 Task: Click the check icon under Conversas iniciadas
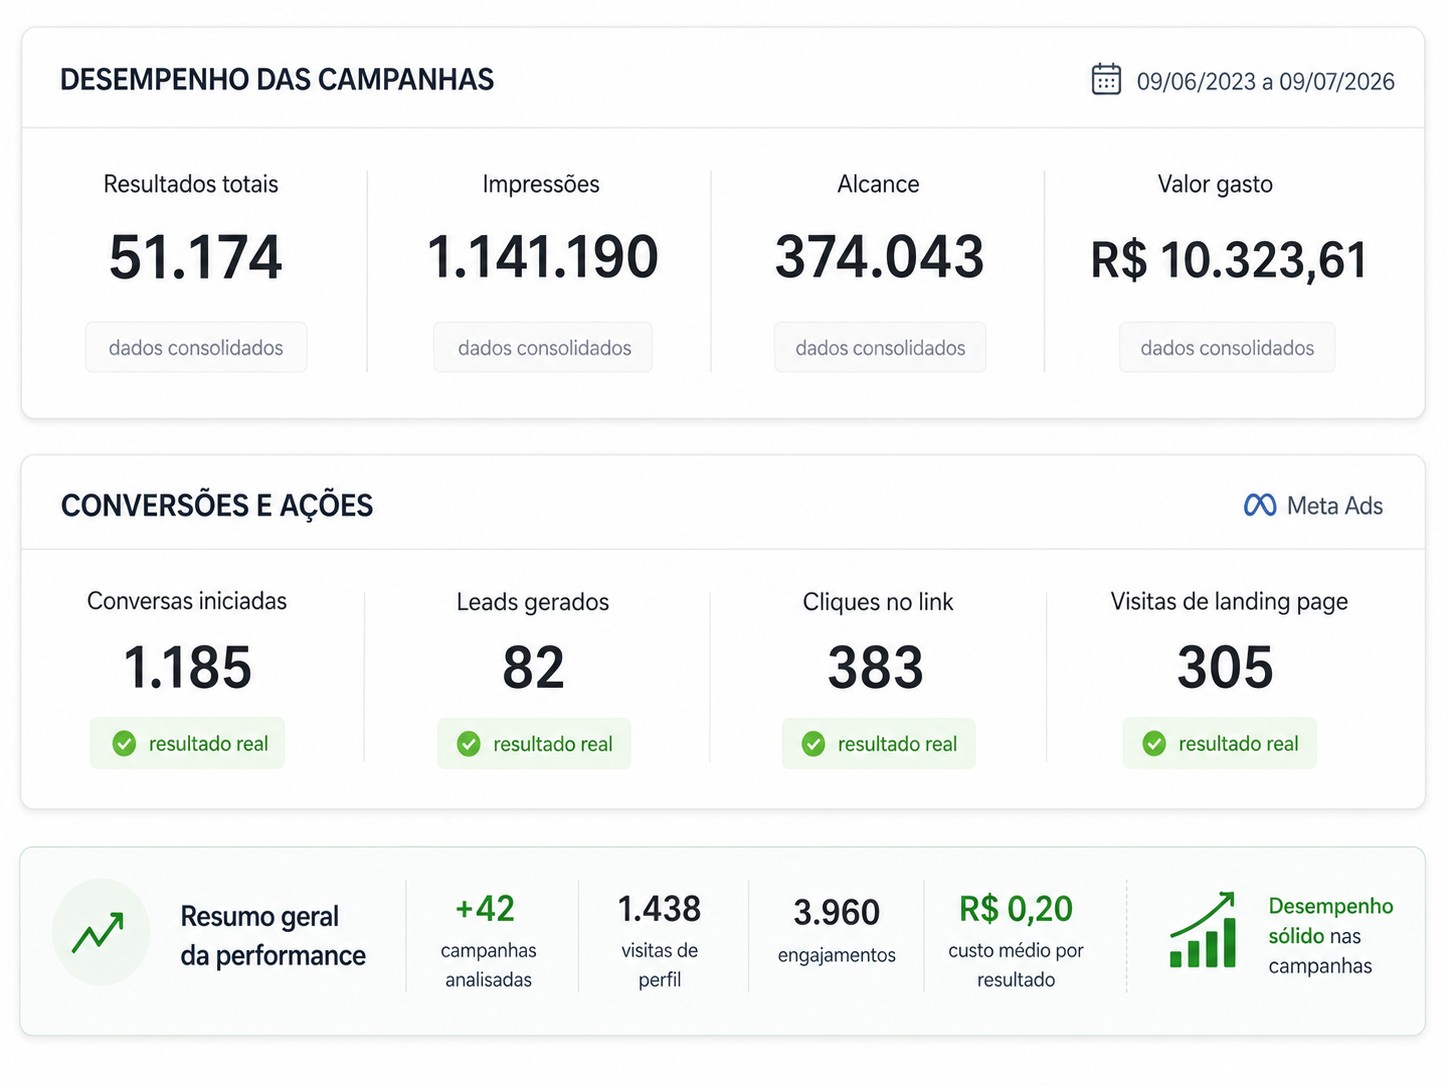click(124, 743)
